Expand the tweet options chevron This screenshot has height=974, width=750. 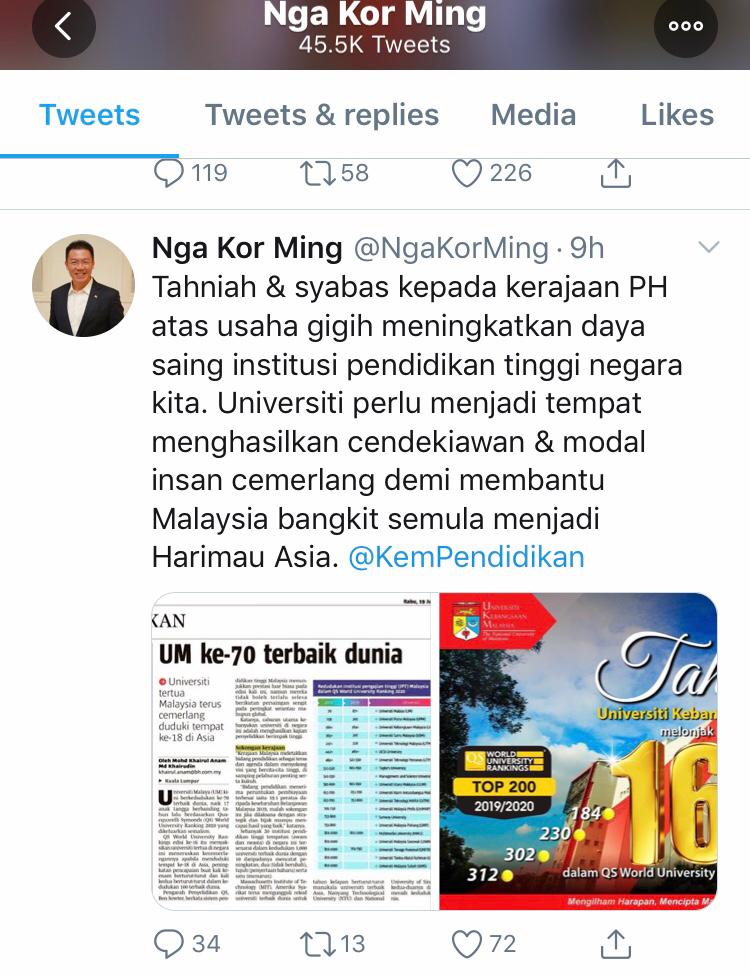click(x=709, y=247)
